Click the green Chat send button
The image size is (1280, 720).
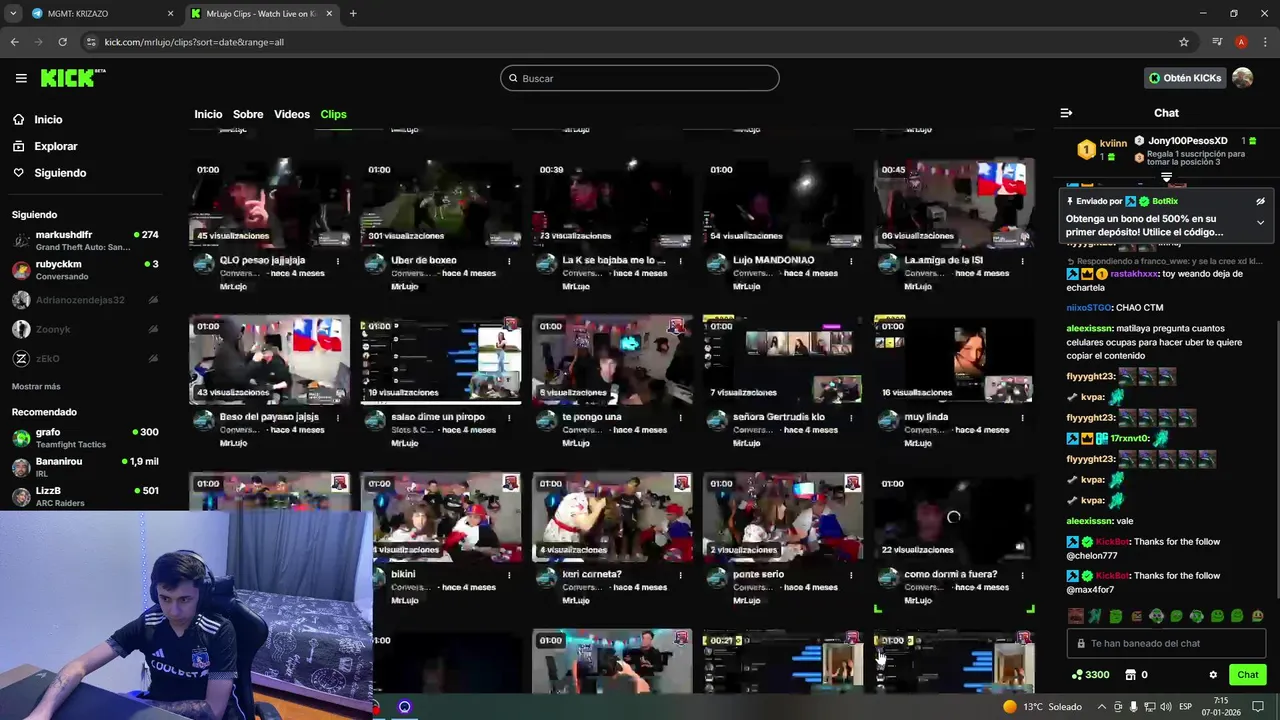[x=1247, y=675]
